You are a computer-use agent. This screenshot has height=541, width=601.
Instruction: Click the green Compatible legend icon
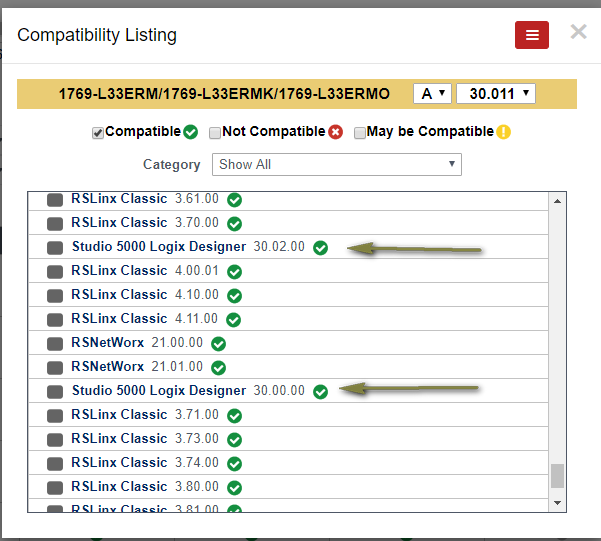[190, 132]
